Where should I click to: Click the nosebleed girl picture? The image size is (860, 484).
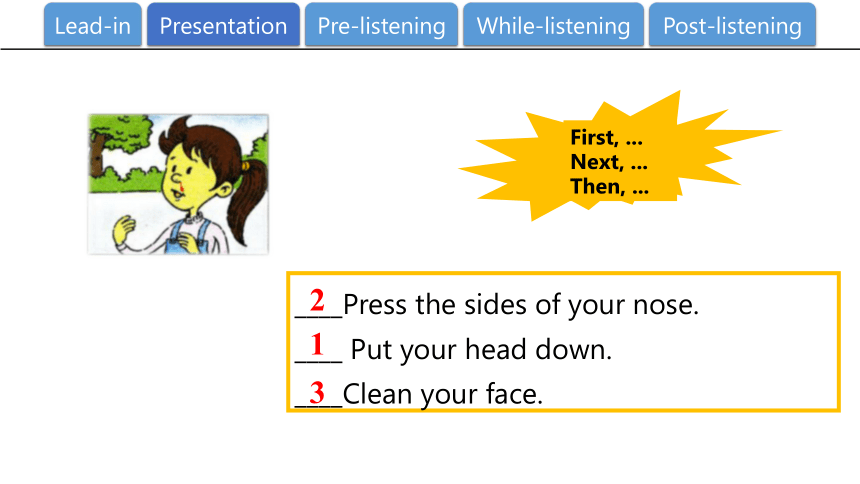coord(178,184)
